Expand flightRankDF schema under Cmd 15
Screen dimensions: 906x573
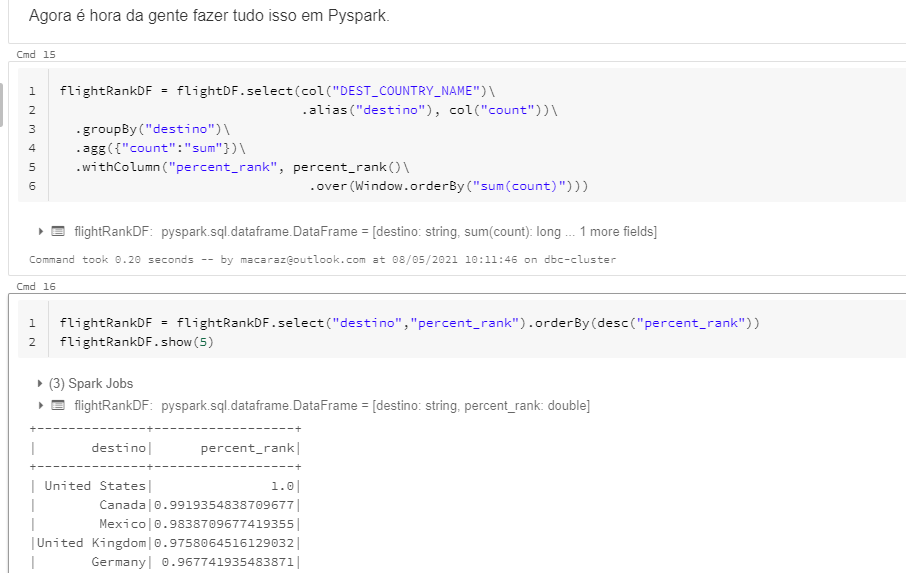tap(41, 232)
